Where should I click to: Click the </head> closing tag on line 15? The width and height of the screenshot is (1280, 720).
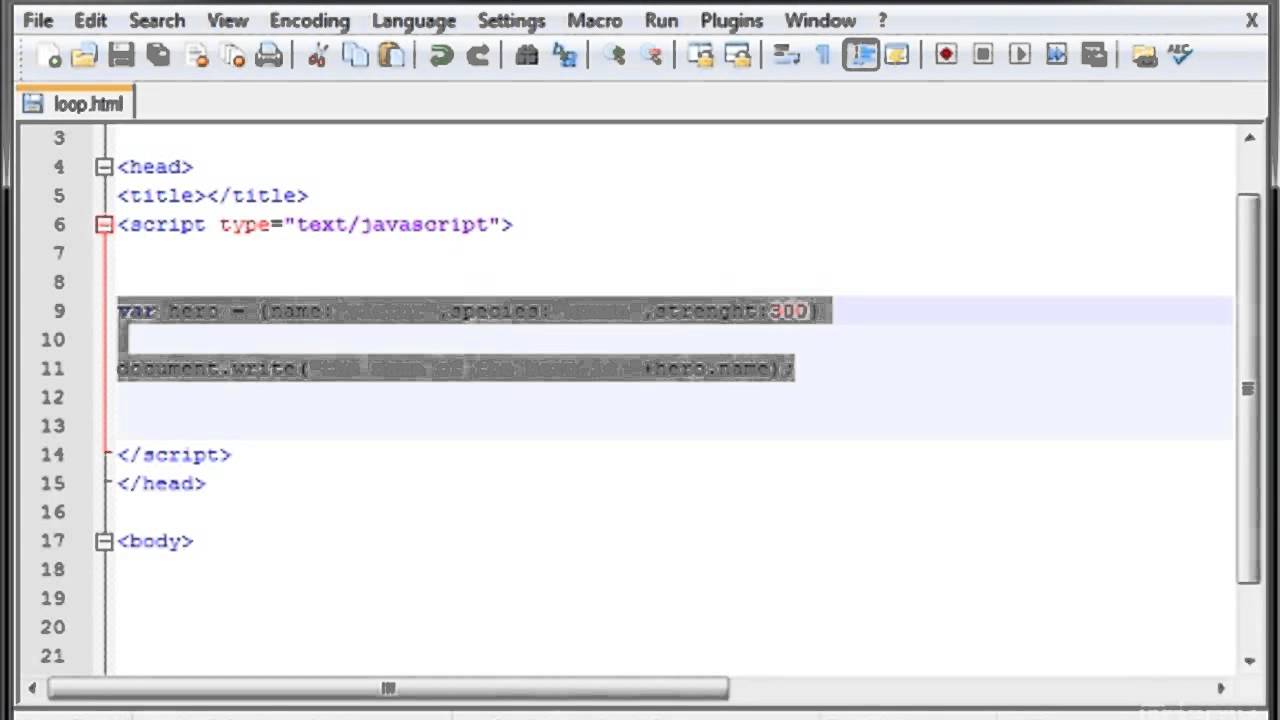click(161, 483)
